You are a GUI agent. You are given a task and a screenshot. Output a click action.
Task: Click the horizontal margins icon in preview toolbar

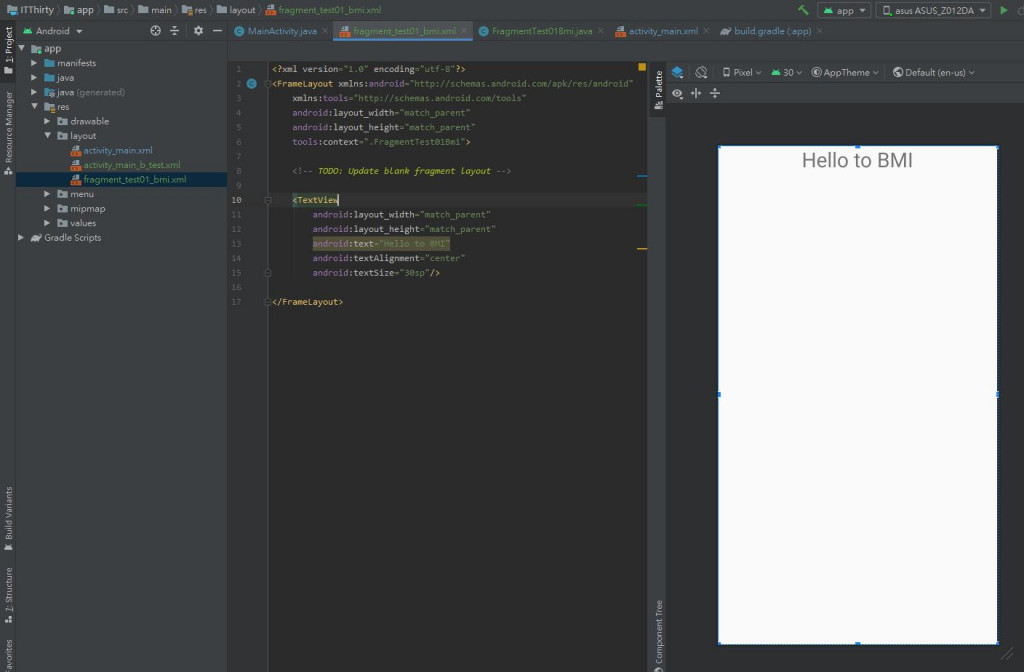click(696, 93)
